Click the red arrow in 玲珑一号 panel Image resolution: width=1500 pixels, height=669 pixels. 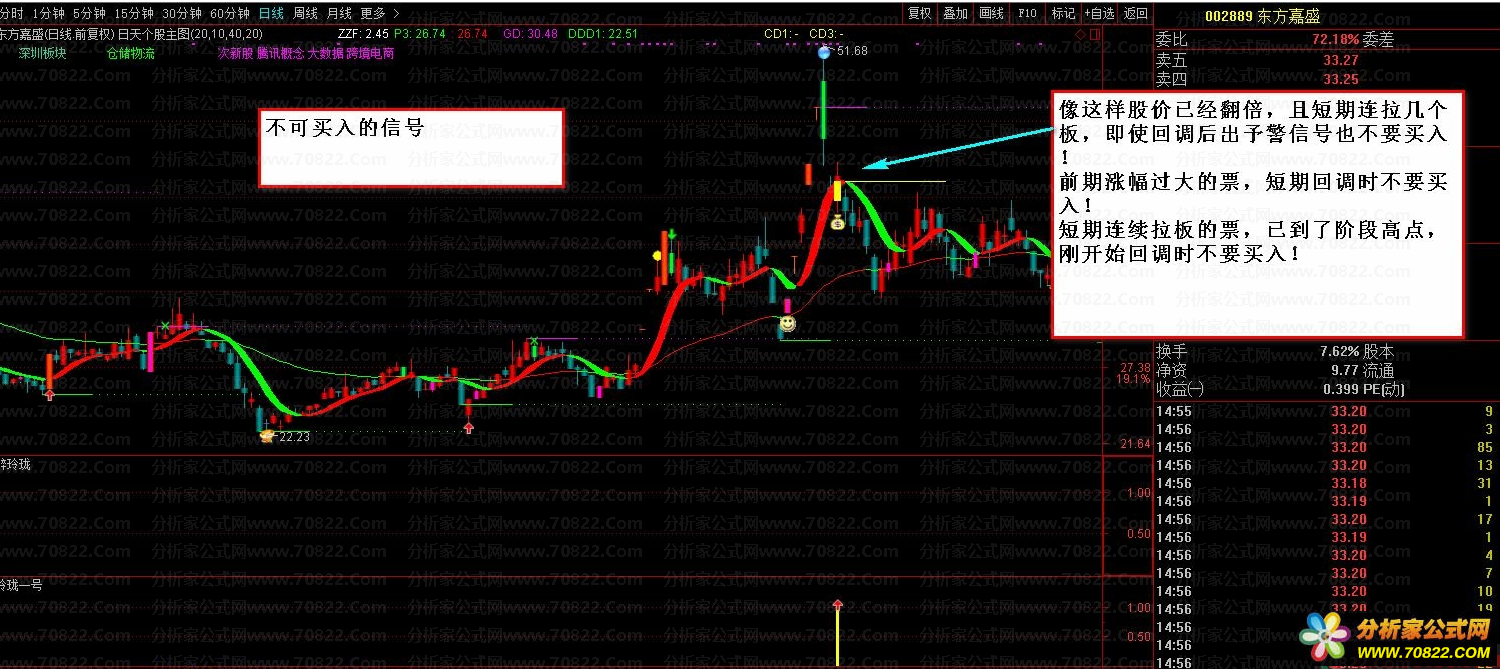pos(838,604)
